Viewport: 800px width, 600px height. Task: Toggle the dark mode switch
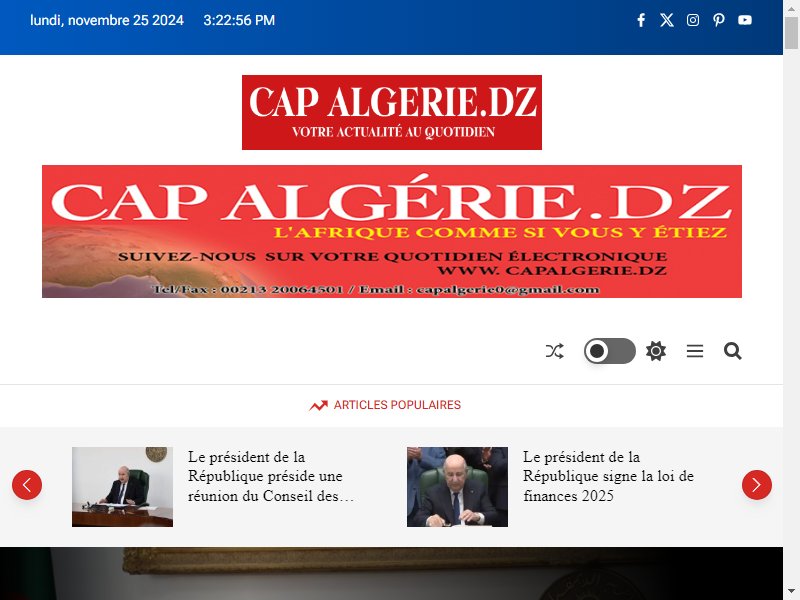(x=610, y=351)
